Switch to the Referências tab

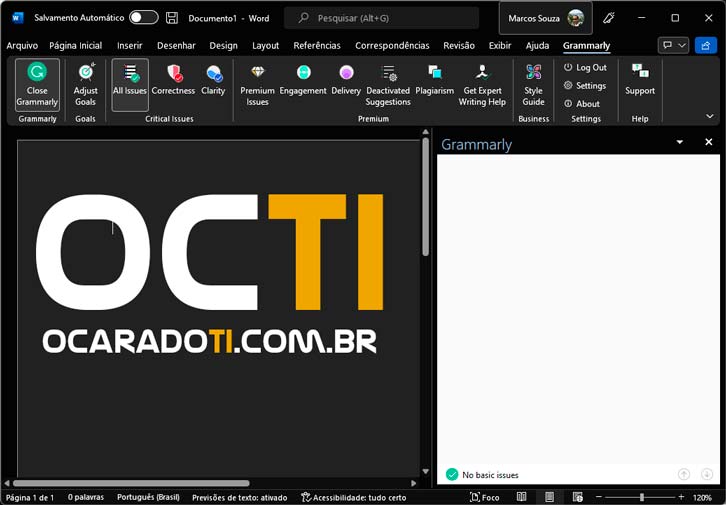pos(317,45)
